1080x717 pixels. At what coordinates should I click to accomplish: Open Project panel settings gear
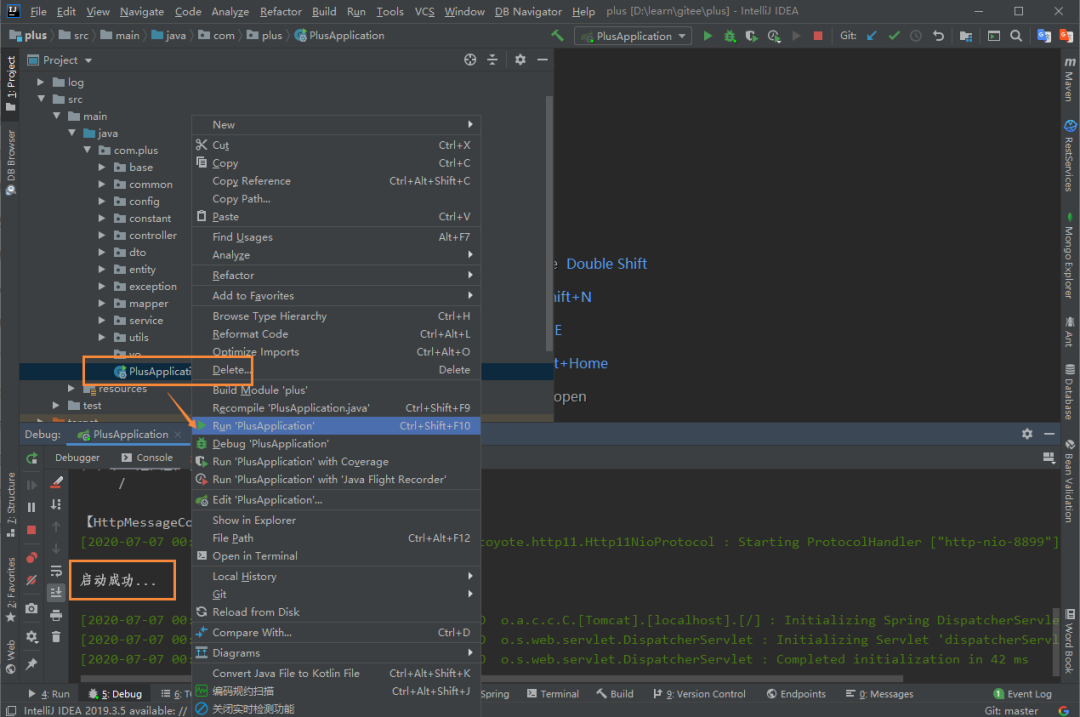point(520,60)
